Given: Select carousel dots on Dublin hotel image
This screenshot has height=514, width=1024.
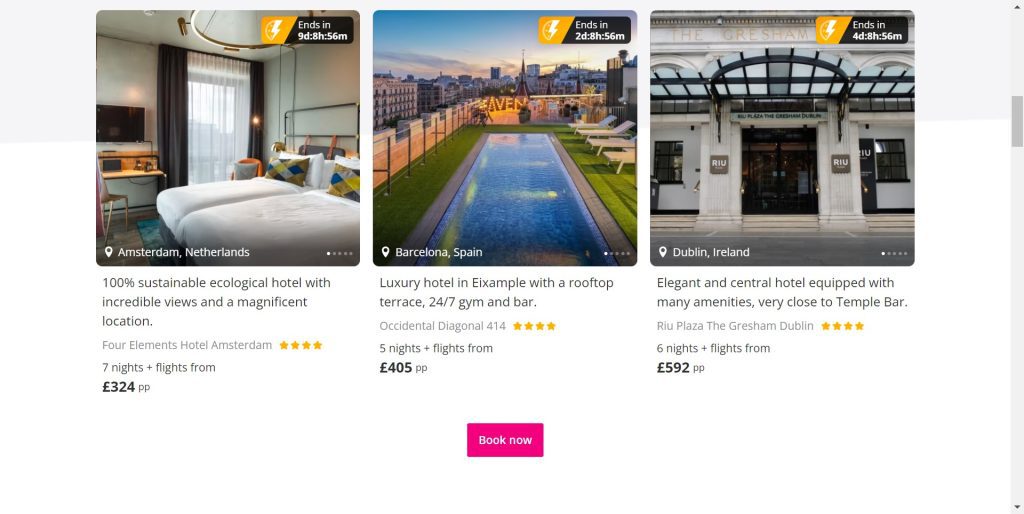Looking at the screenshot, I should [895, 253].
